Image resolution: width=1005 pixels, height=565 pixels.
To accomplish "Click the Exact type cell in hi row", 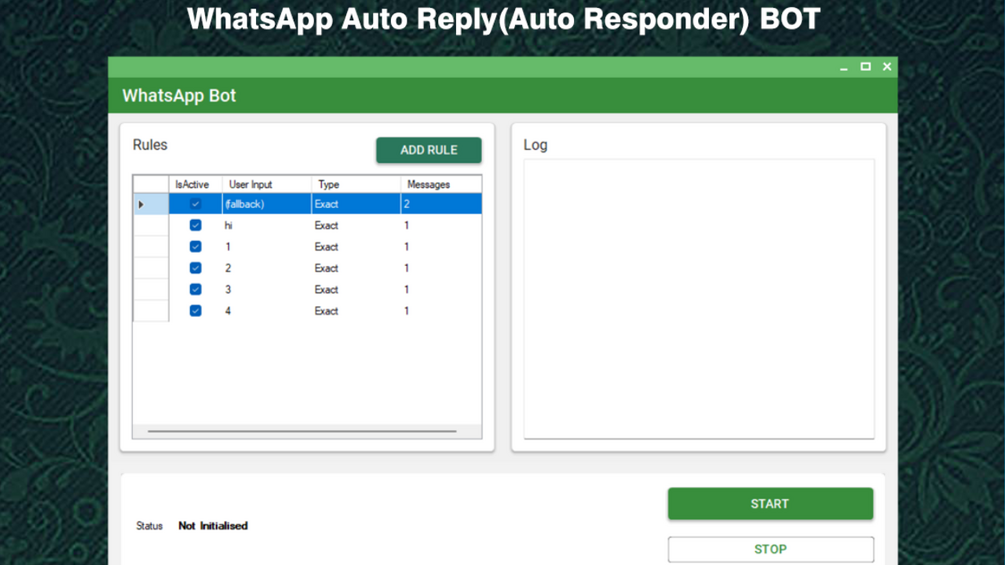I will click(x=356, y=225).
